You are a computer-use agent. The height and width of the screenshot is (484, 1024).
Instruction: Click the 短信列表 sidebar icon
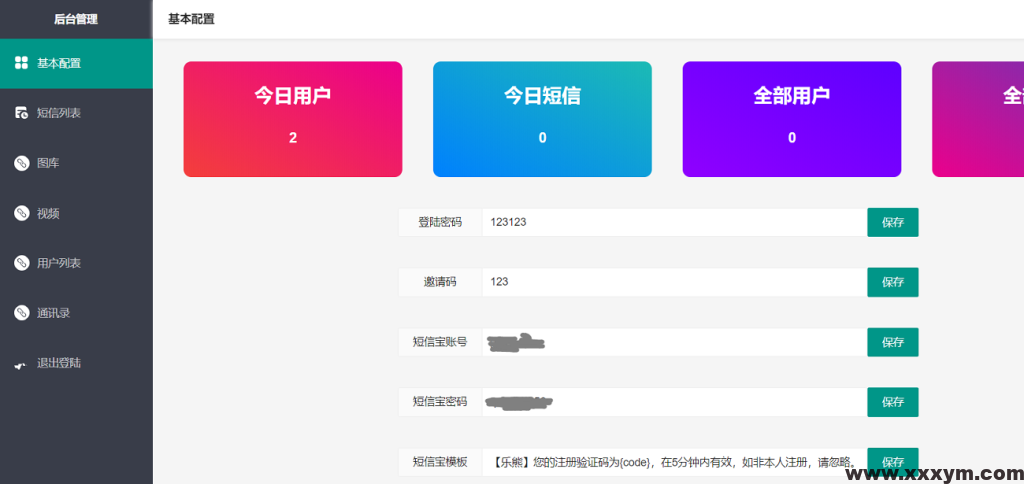coord(21,113)
